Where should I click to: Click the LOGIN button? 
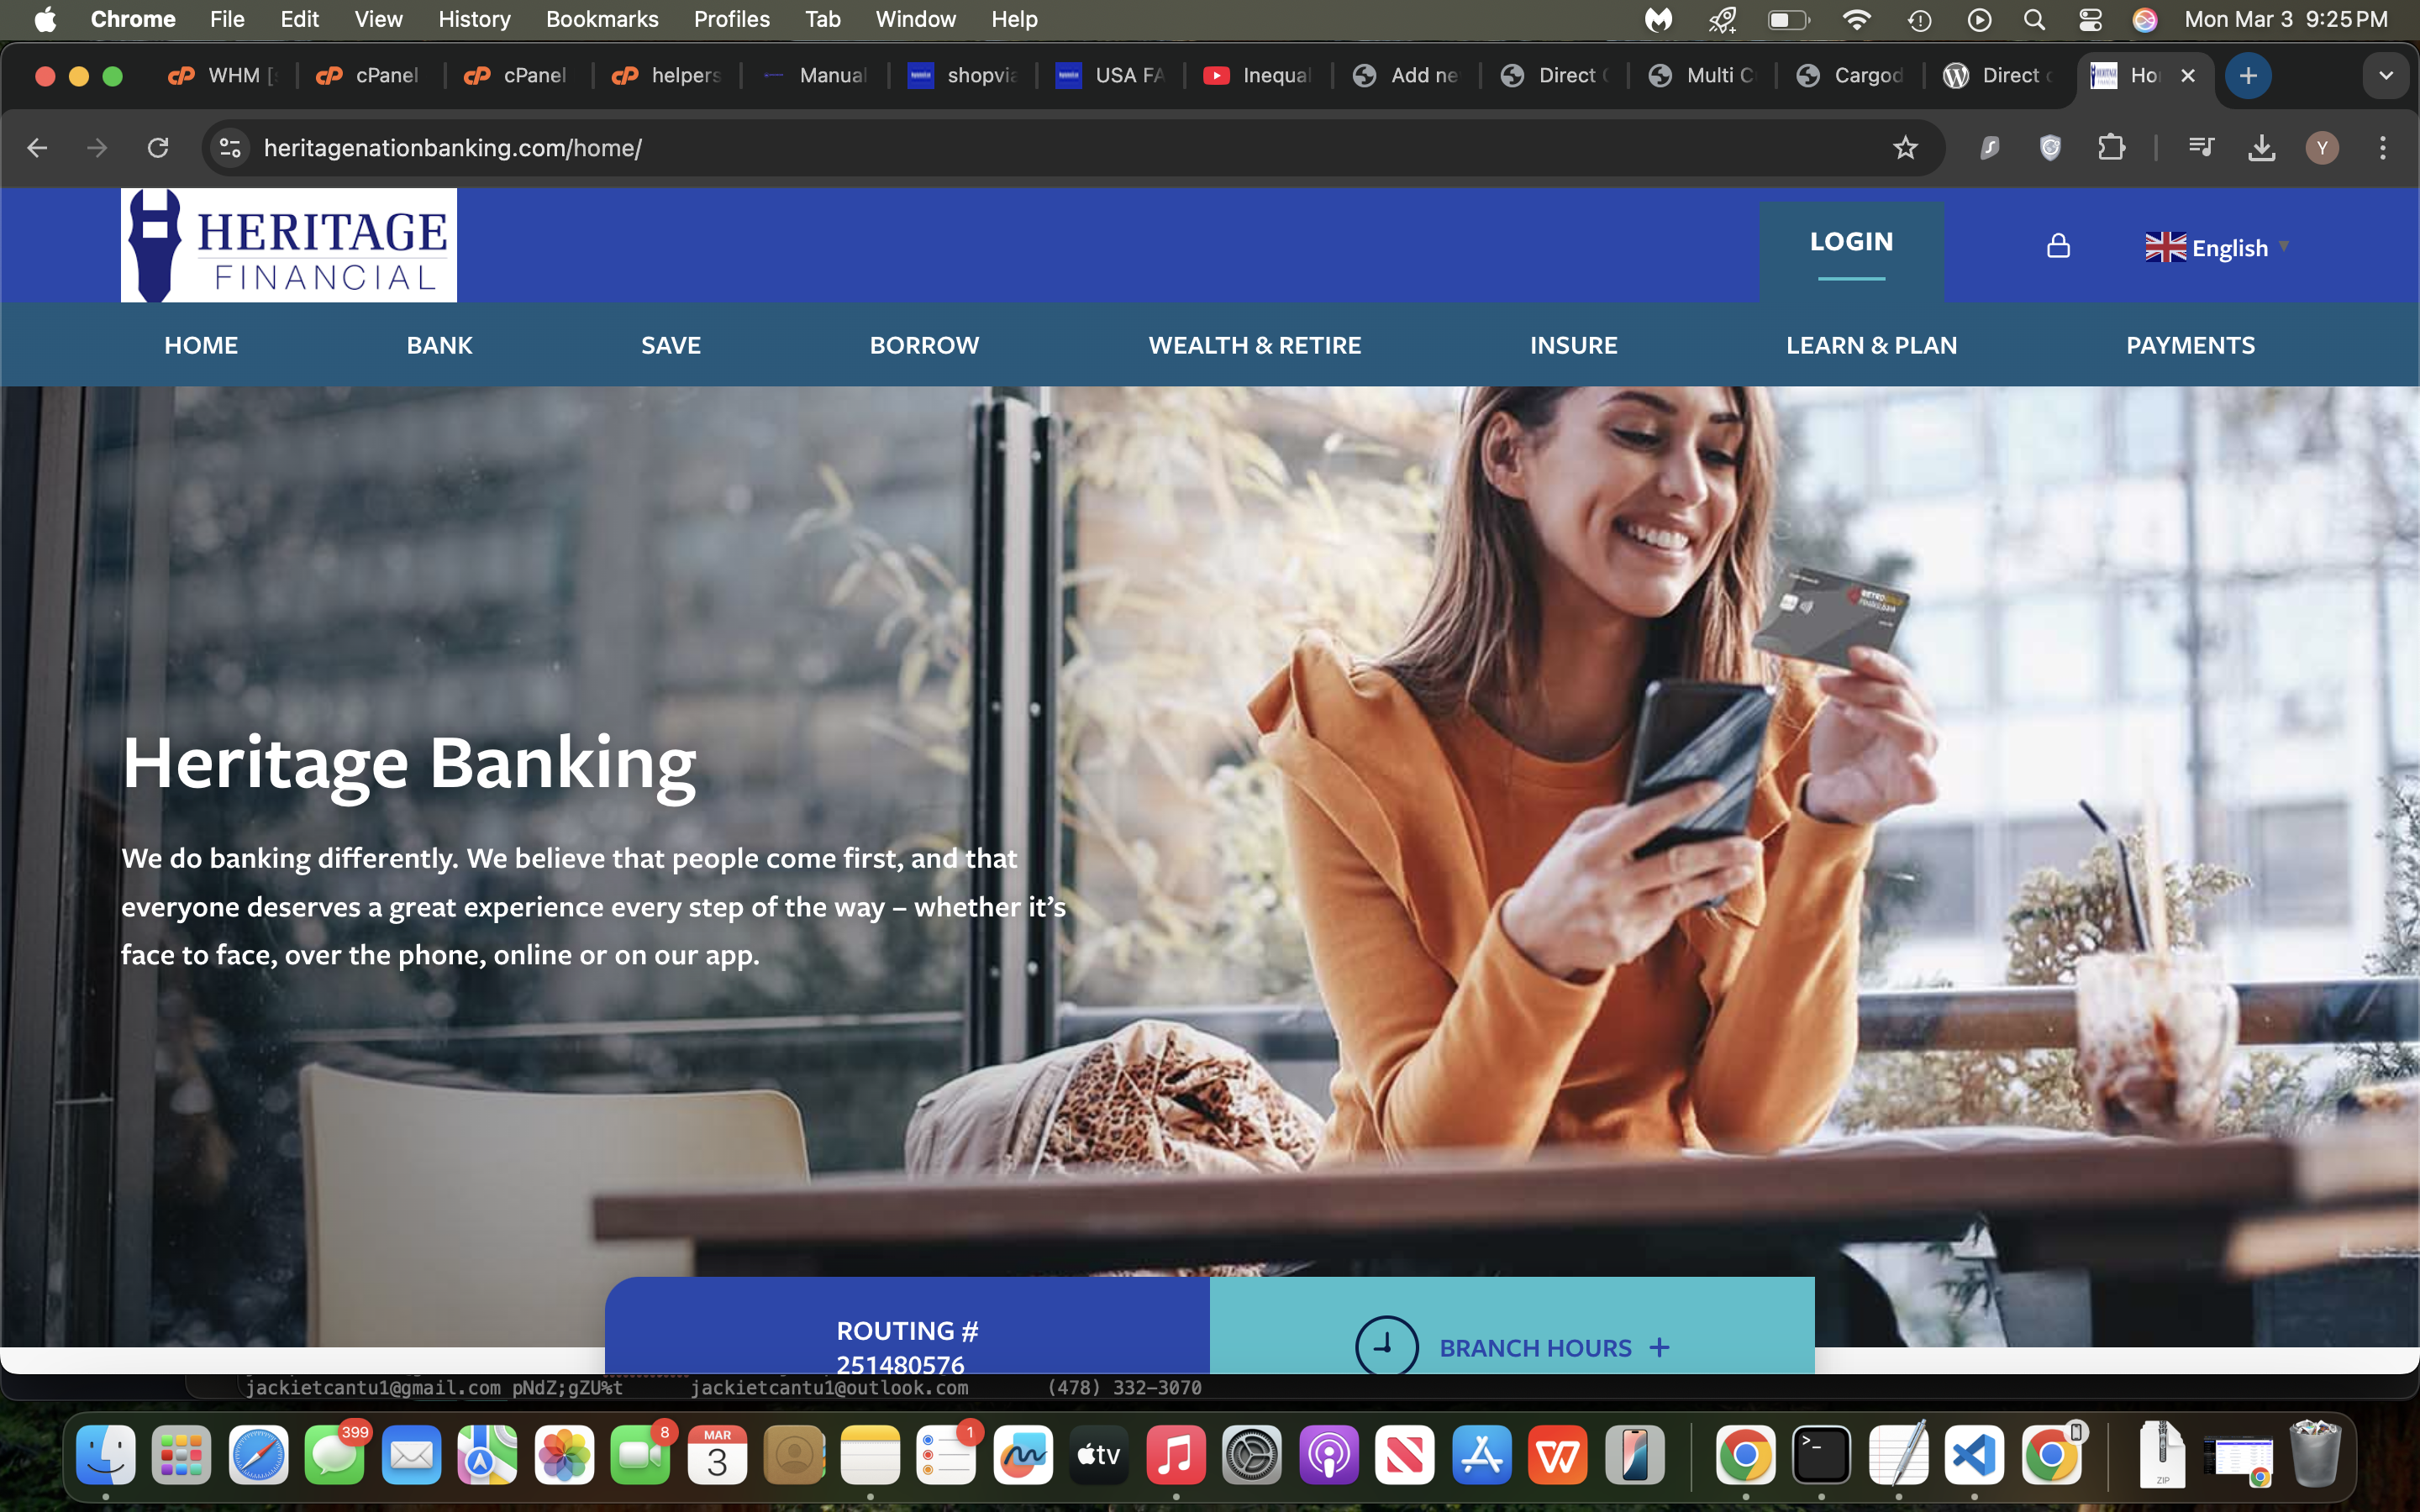tap(1851, 242)
